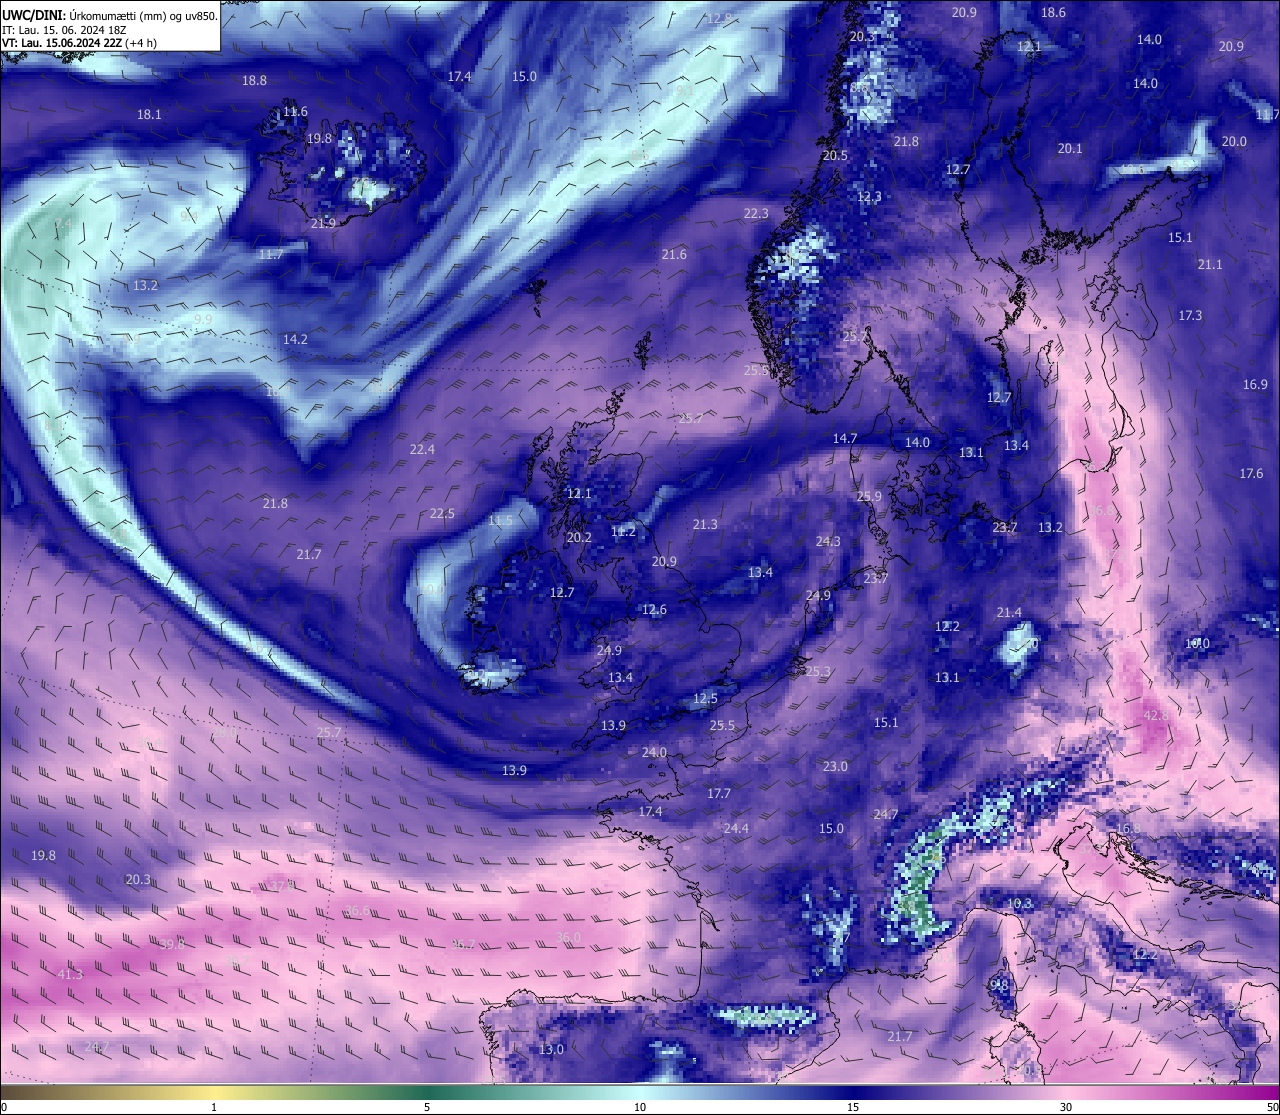Click the colour scale label 50
The width and height of the screenshot is (1280, 1115).
tap(1271, 1107)
